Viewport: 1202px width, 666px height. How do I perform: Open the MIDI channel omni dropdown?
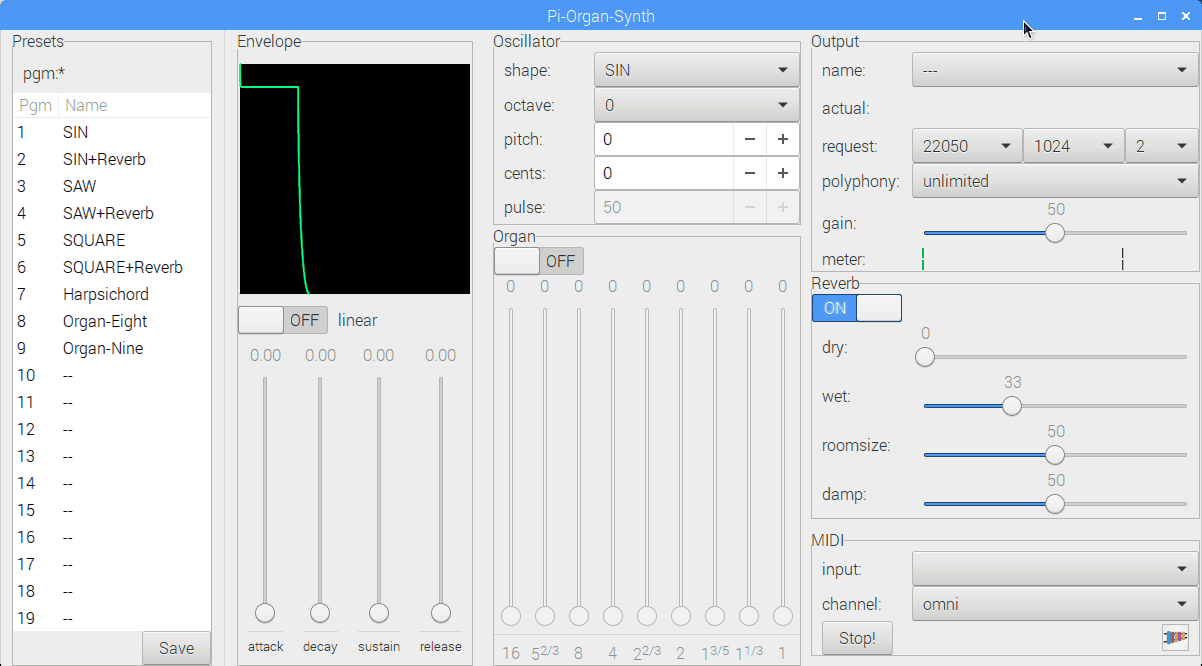coord(1055,604)
